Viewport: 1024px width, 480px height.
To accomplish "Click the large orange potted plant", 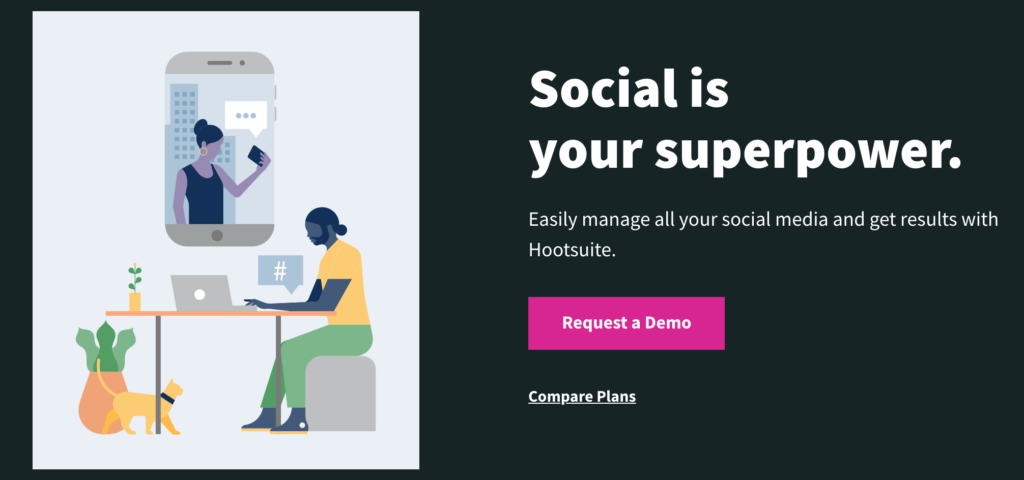I will point(103,380).
